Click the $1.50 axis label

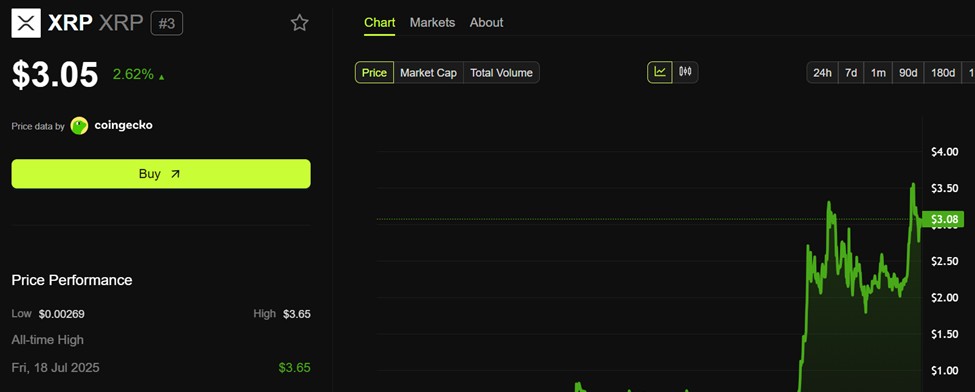(x=944, y=335)
